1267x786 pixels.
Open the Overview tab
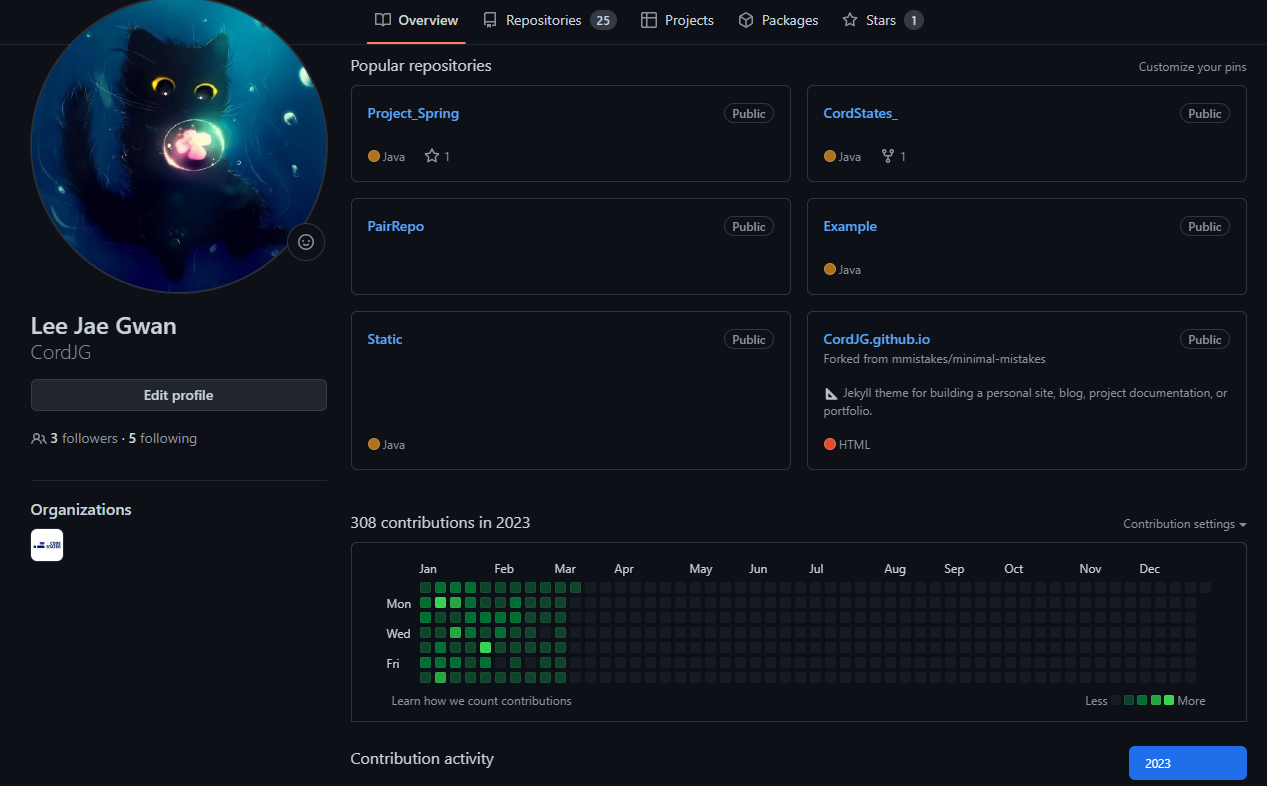coord(416,20)
